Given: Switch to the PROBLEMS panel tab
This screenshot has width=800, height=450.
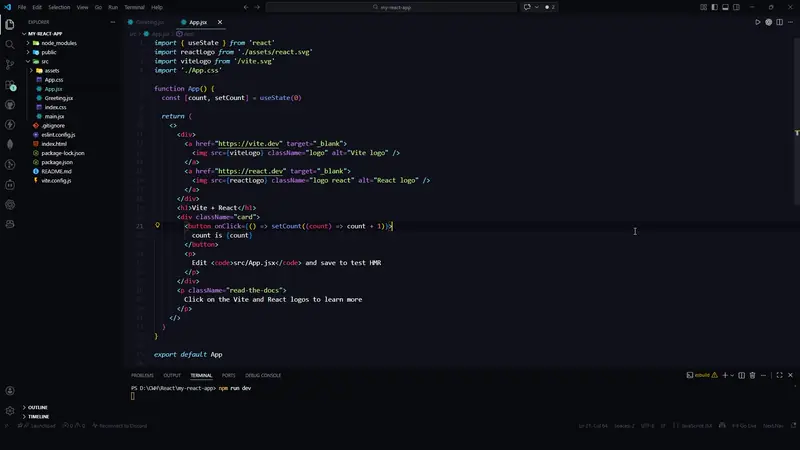Looking at the screenshot, I should pyautogui.click(x=142, y=375).
